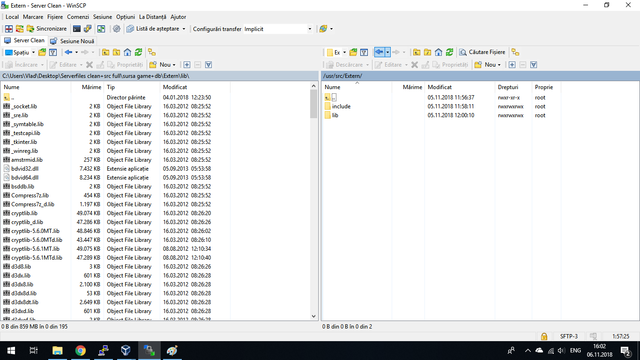Click local select-all filter icon in file toolbar
The height and width of the screenshot is (360, 640).
point(209,65)
